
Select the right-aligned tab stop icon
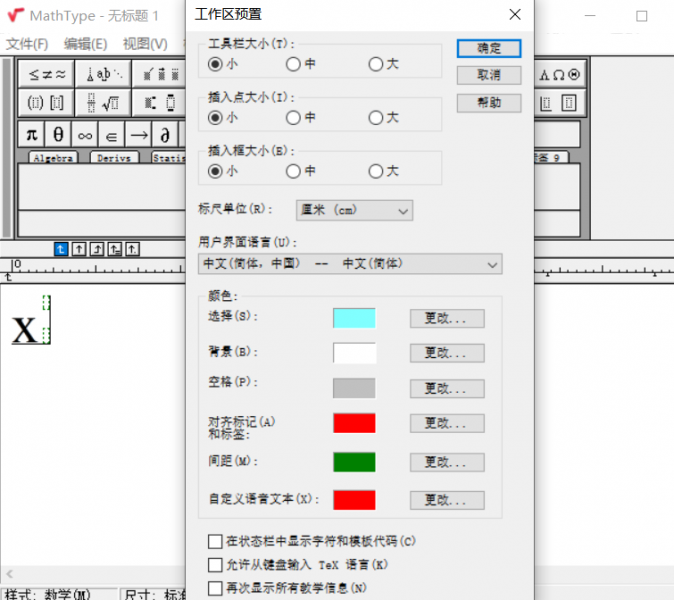coord(97,249)
